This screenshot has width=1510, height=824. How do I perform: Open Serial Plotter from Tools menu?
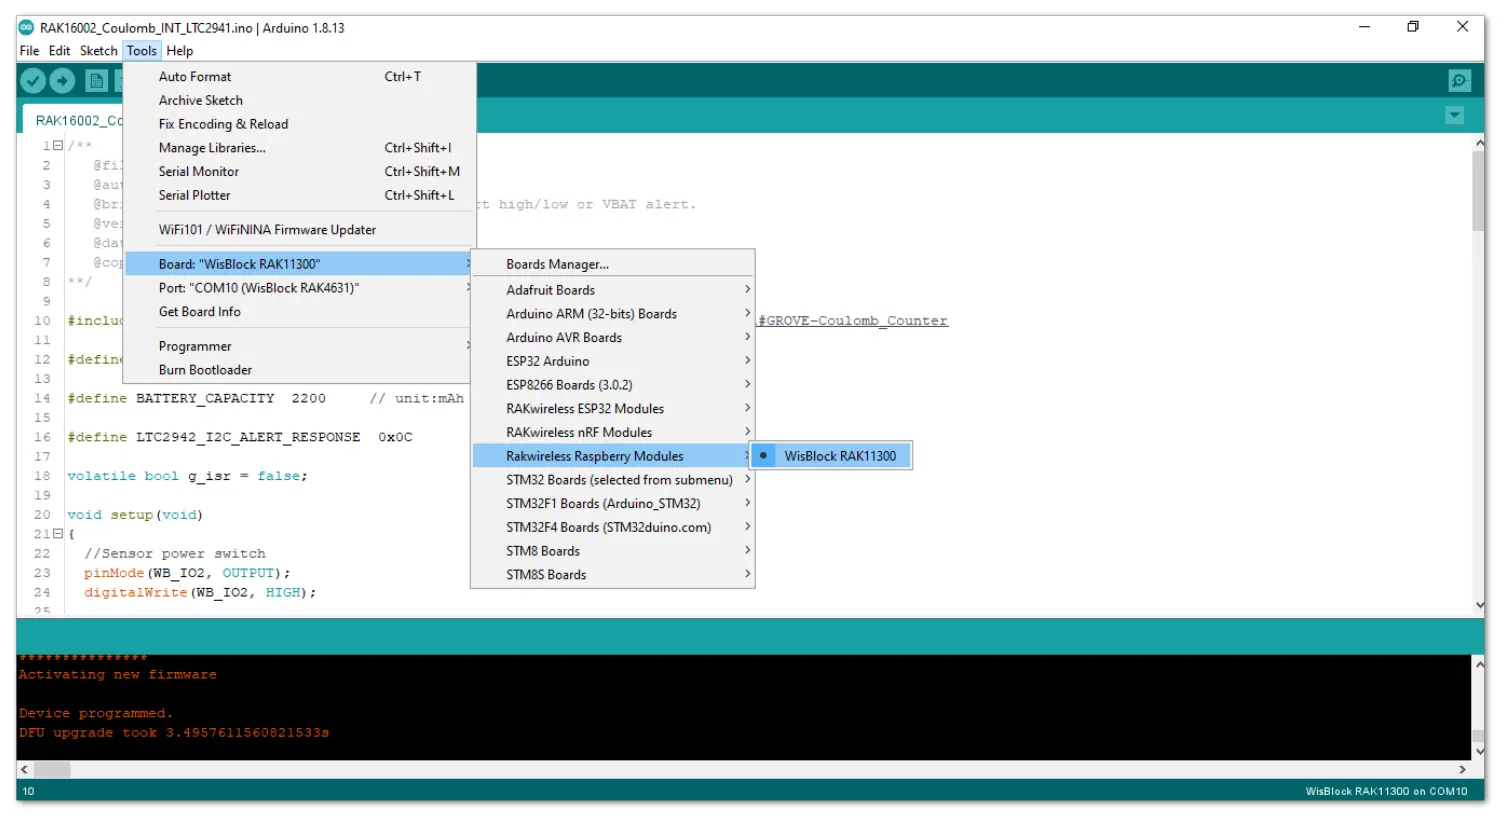point(299,196)
